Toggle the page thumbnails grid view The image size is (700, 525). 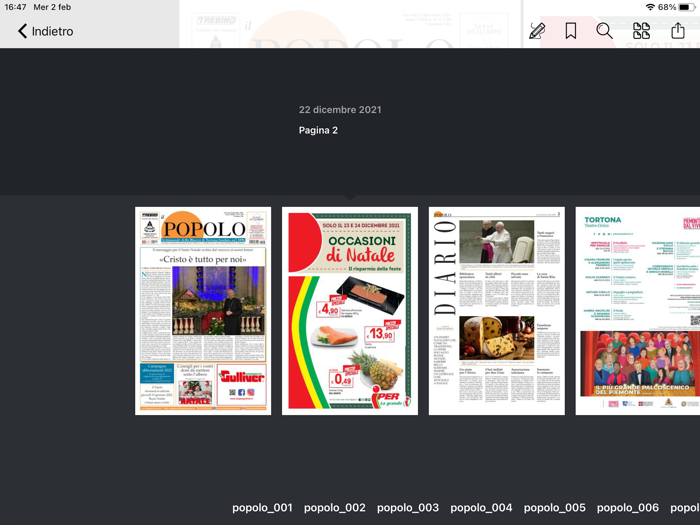click(642, 31)
